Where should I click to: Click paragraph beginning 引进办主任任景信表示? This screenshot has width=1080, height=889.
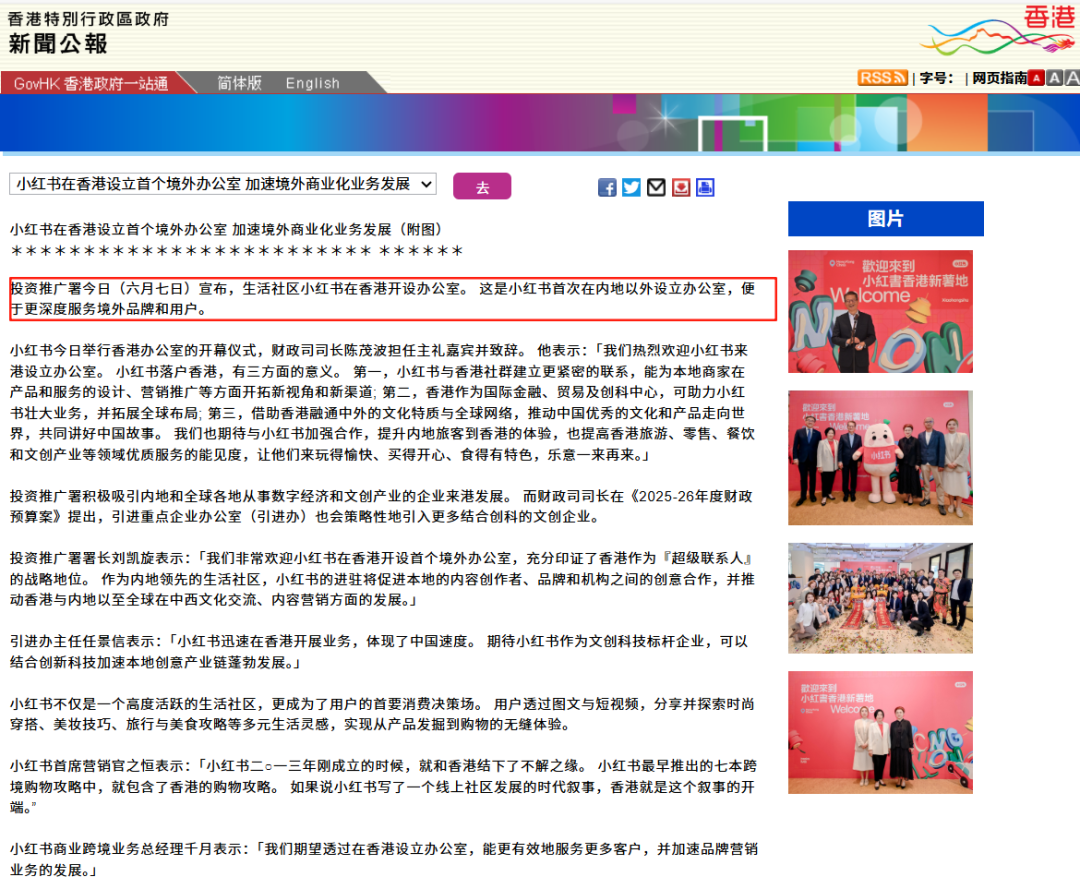click(x=379, y=651)
